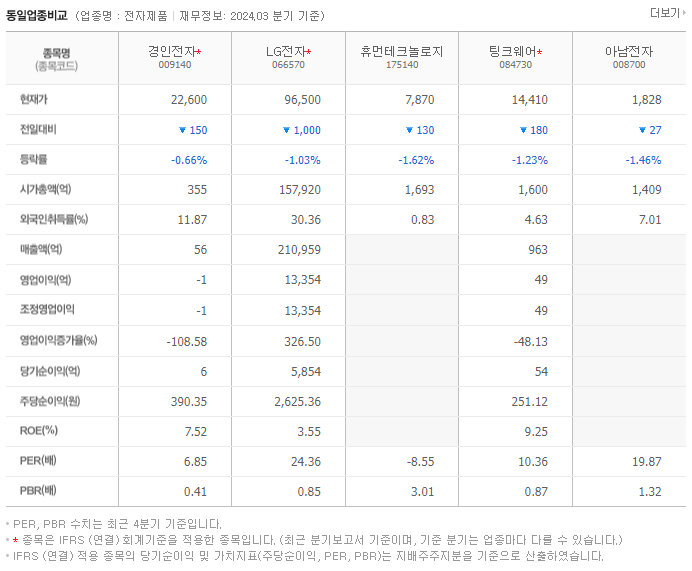The height and width of the screenshot is (571, 692).
Task: Click LG전자 net income 5,854
Action: tap(306, 372)
